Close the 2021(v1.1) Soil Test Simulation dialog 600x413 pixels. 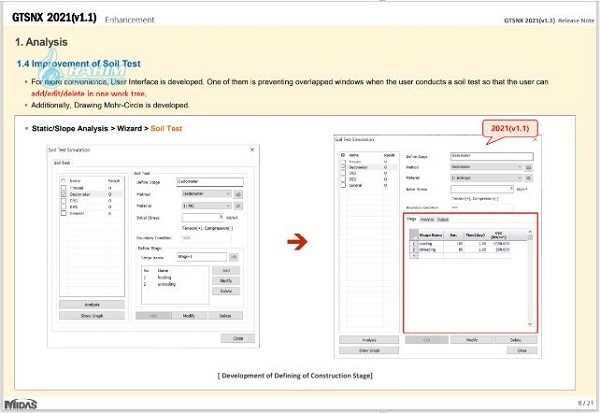[535, 140]
